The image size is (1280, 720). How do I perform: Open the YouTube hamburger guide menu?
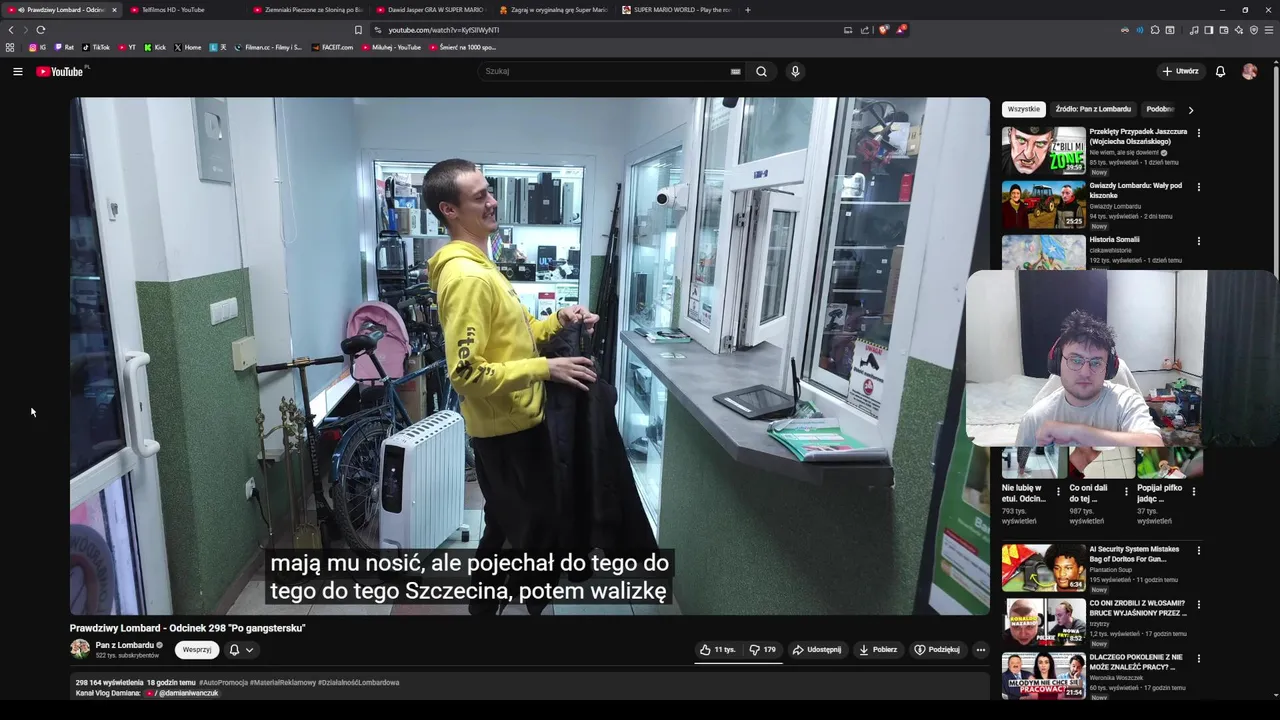click(17, 71)
